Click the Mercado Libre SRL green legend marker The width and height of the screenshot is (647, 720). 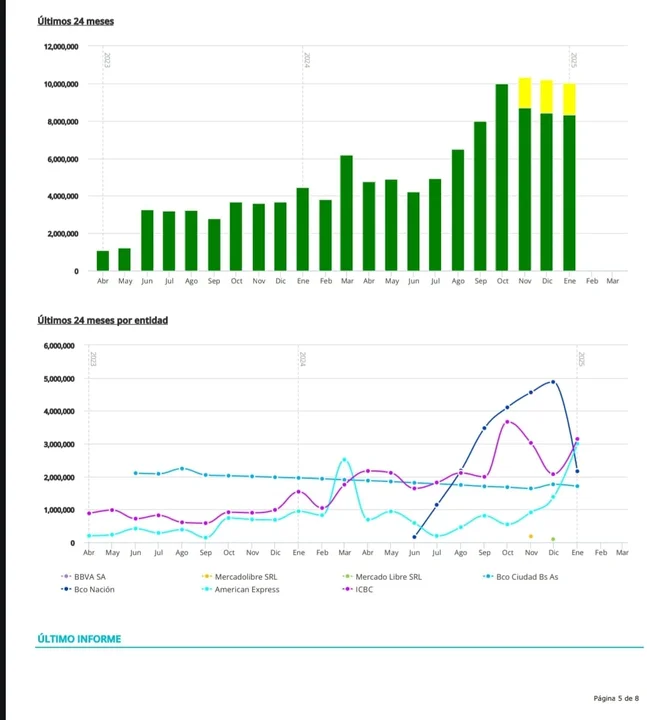(348, 577)
